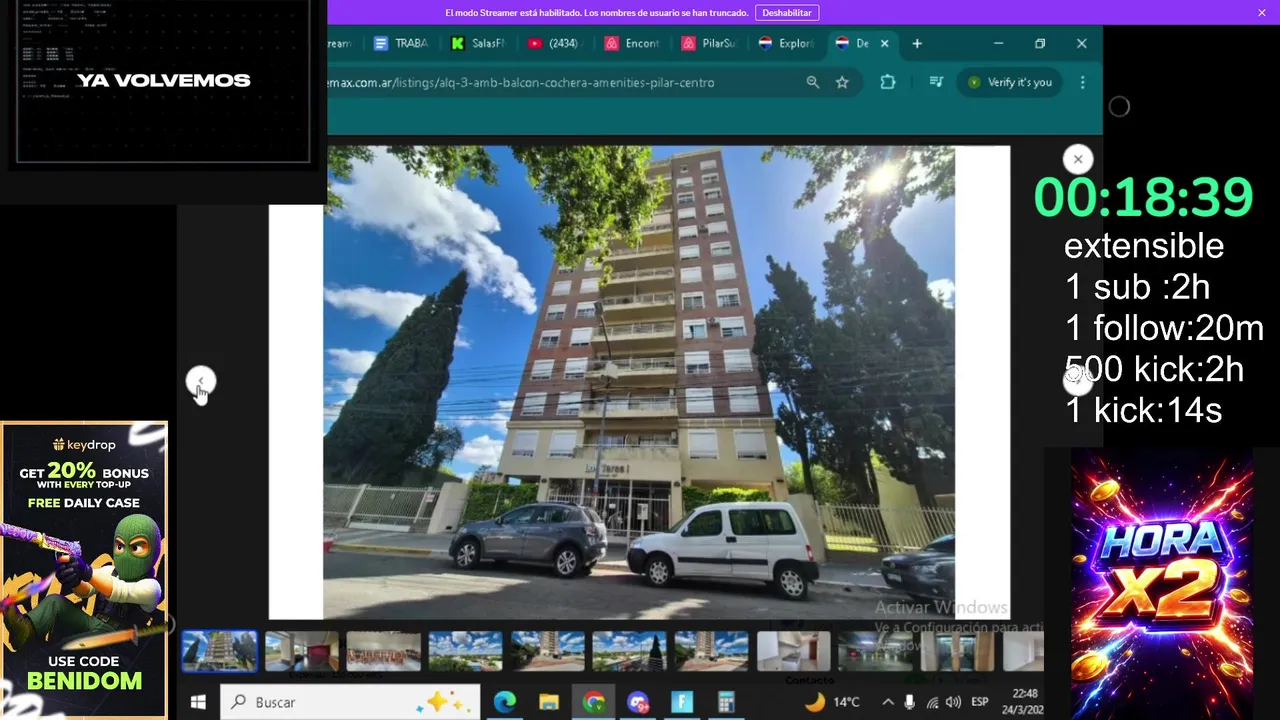The image size is (1280, 720).
Task: Select the thumbnail showing room with chairs
Action: pyautogui.click(x=383, y=651)
